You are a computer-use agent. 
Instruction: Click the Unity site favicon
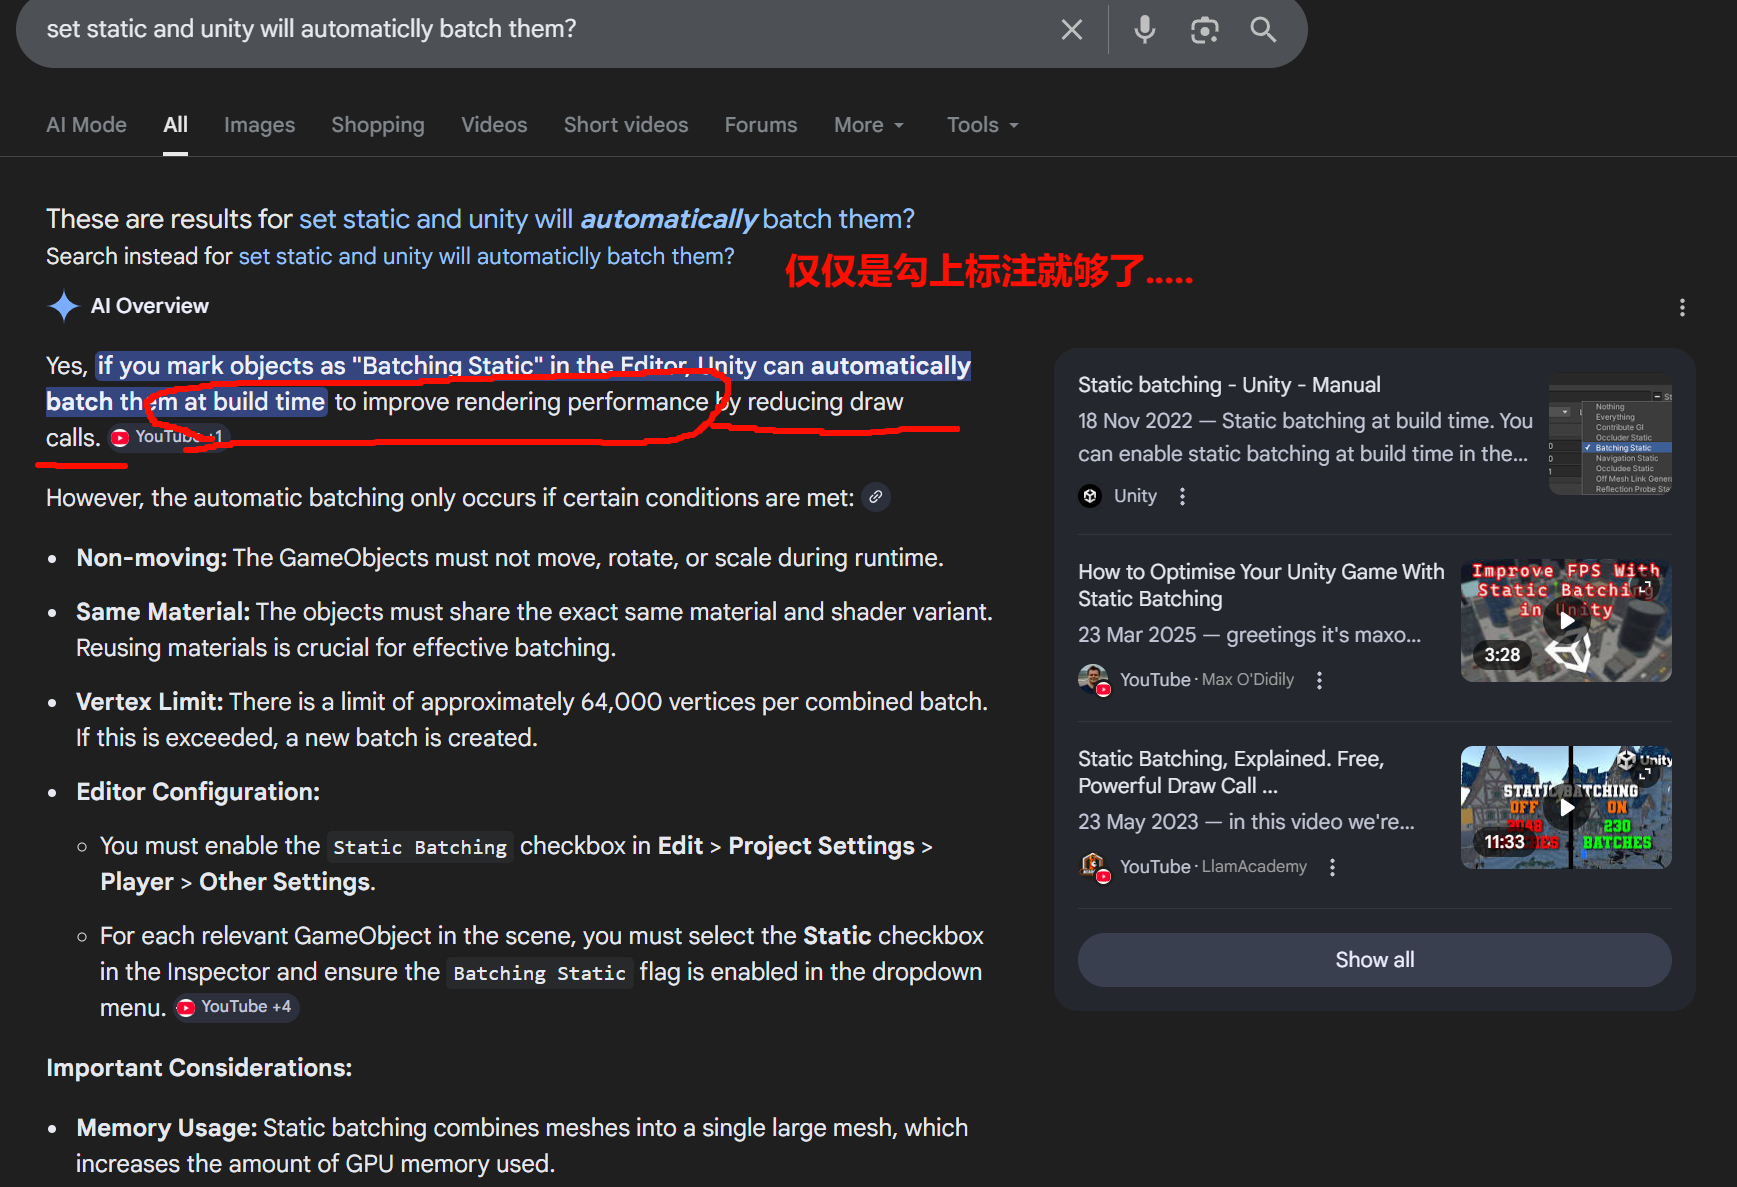pyautogui.click(x=1090, y=496)
